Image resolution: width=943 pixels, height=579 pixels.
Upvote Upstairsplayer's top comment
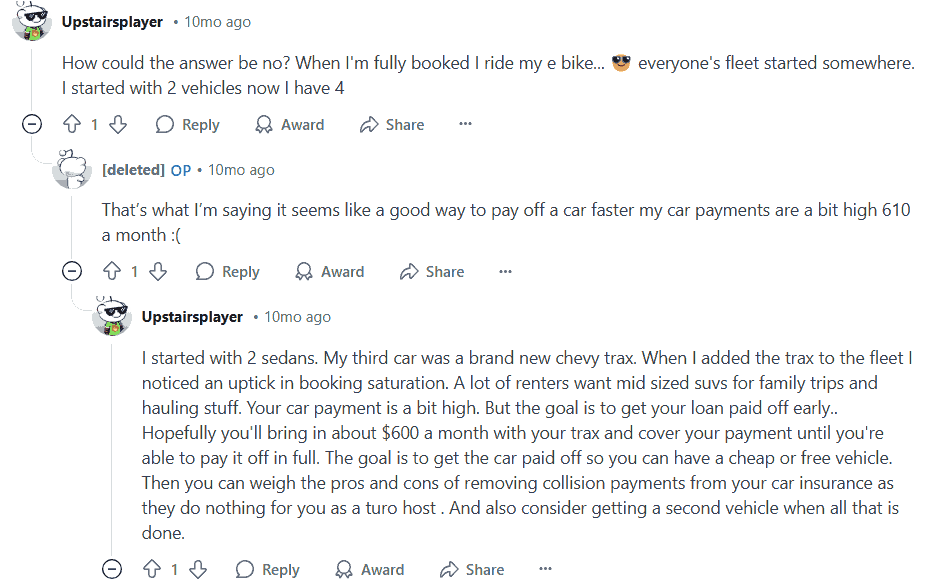tap(70, 124)
